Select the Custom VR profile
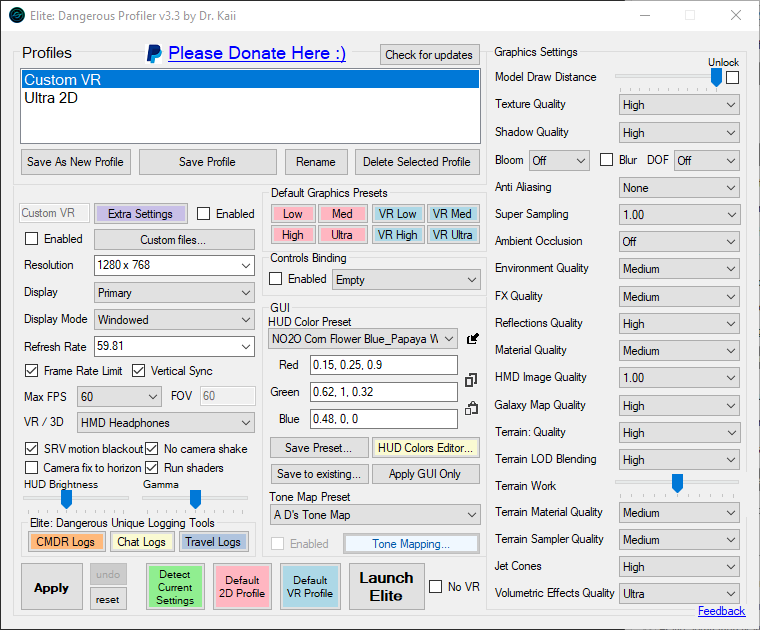Screen dimensions: 760x630 click(250, 79)
